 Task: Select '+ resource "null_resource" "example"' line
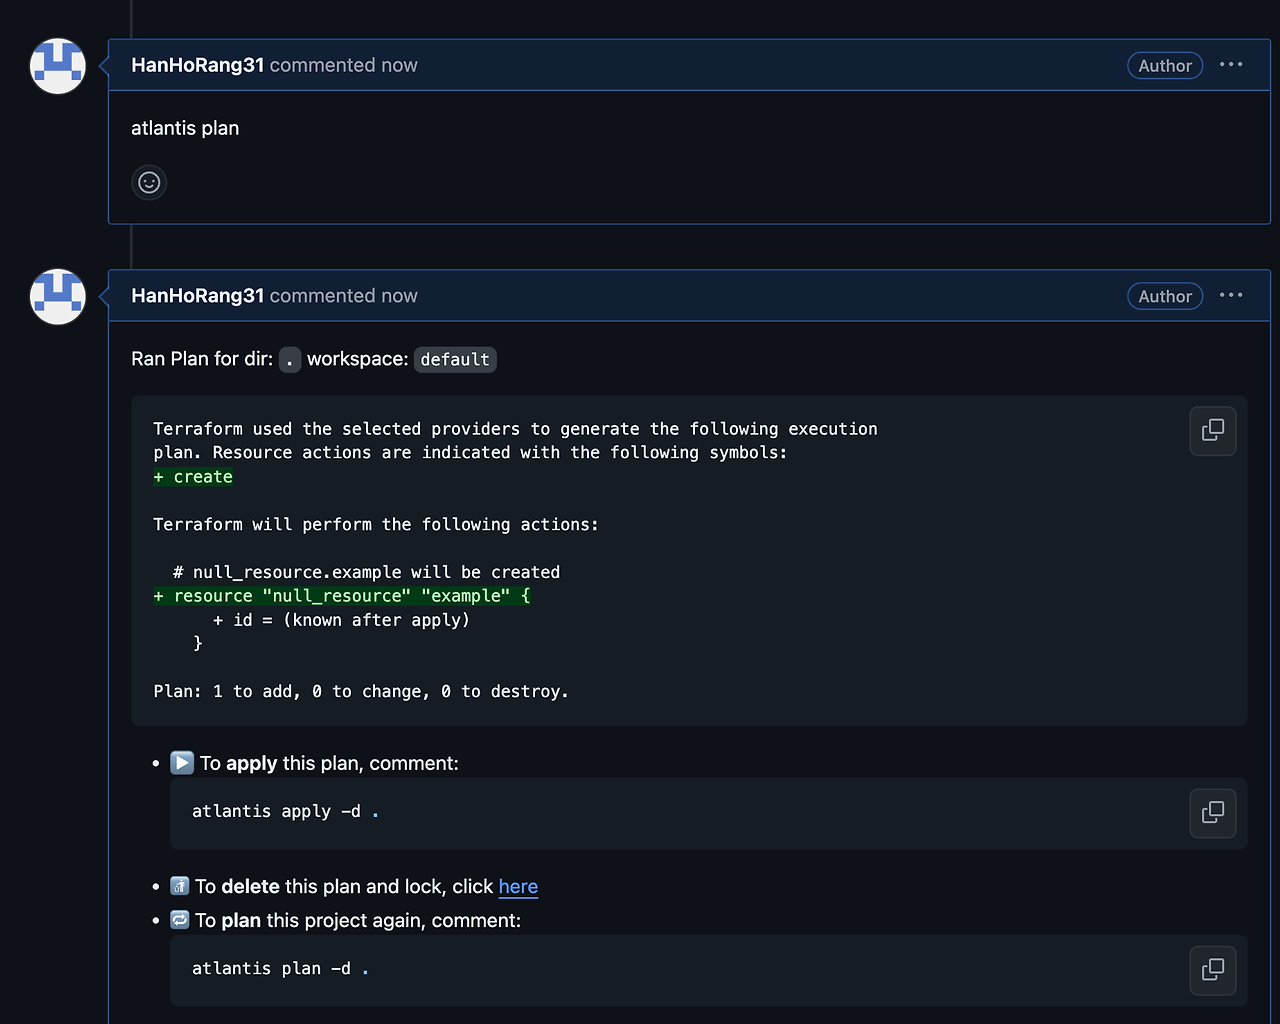click(x=342, y=596)
